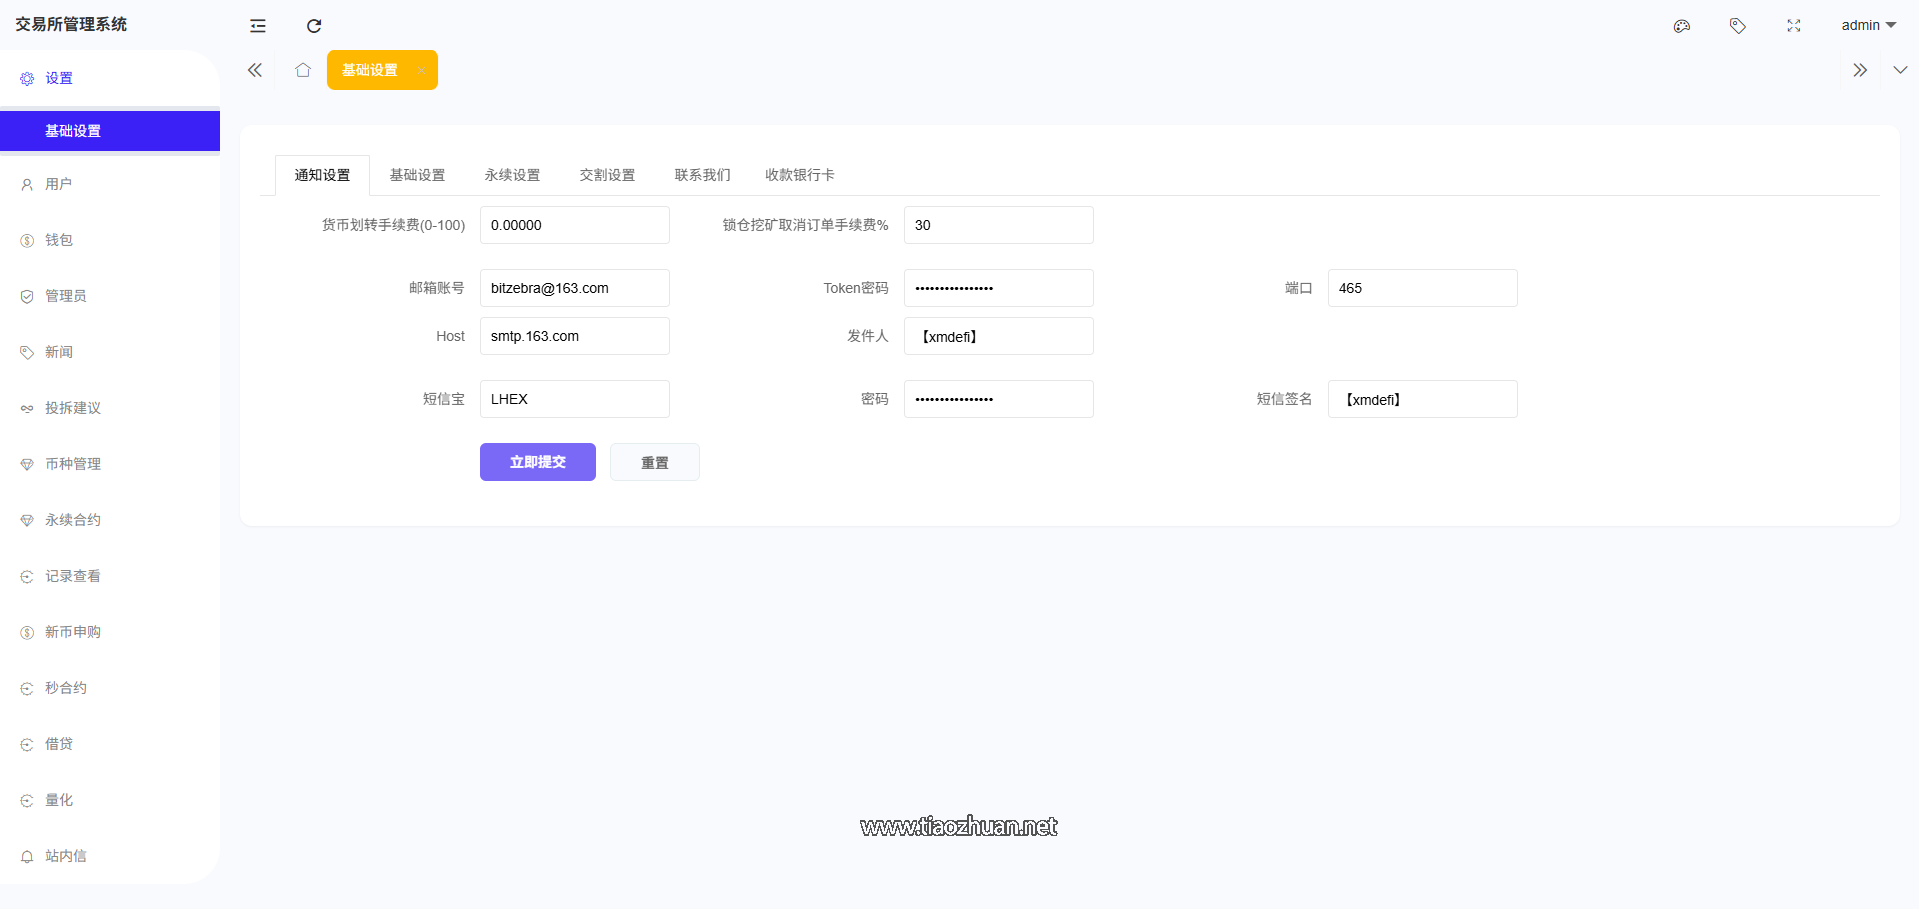The height and width of the screenshot is (909, 1919).
Task: Open 币种管理 in the sidebar
Action: [x=73, y=464]
